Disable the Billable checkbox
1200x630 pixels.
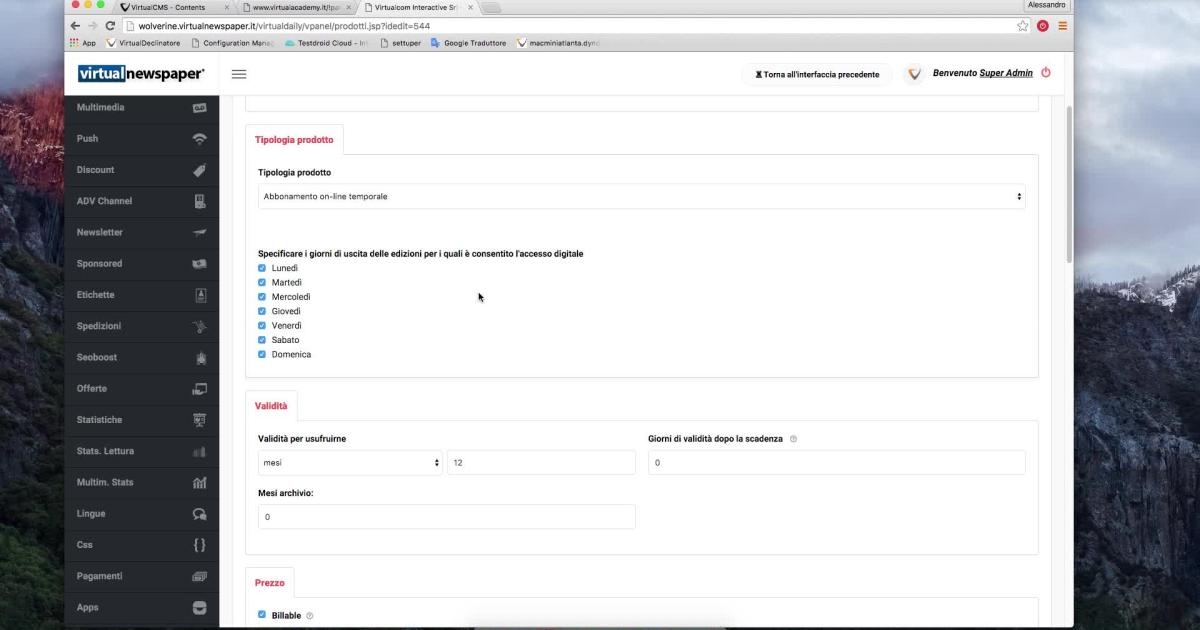262,615
